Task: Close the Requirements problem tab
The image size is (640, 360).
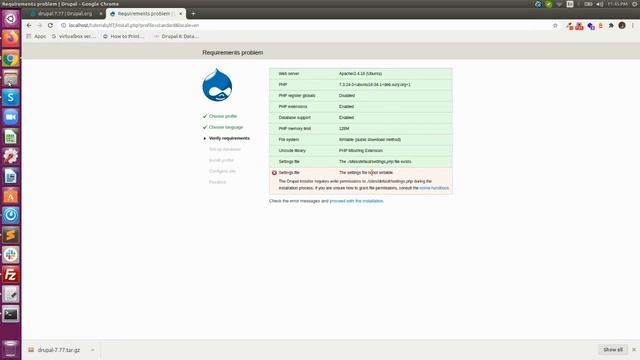Action: coord(180,13)
